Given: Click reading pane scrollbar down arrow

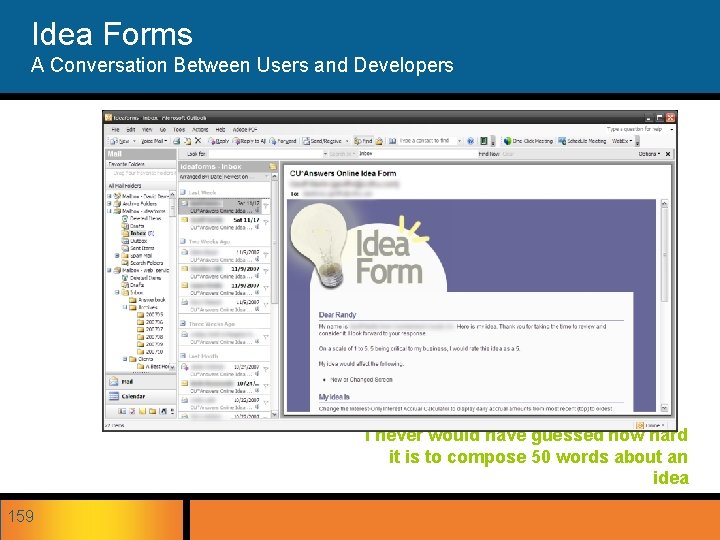Looking at the screenshot, I should point(664,408).
